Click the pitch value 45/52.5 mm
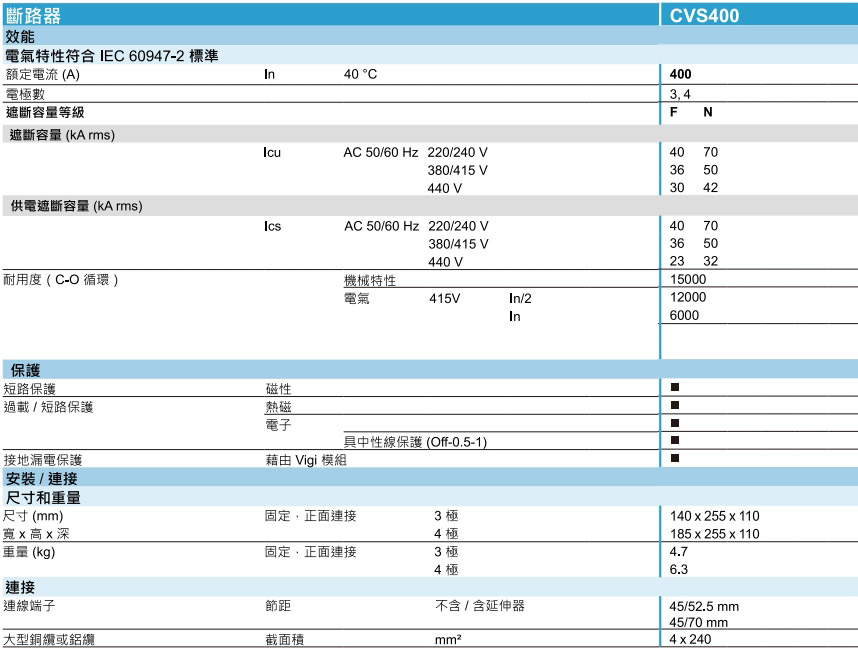 click(x=704, y=605)
